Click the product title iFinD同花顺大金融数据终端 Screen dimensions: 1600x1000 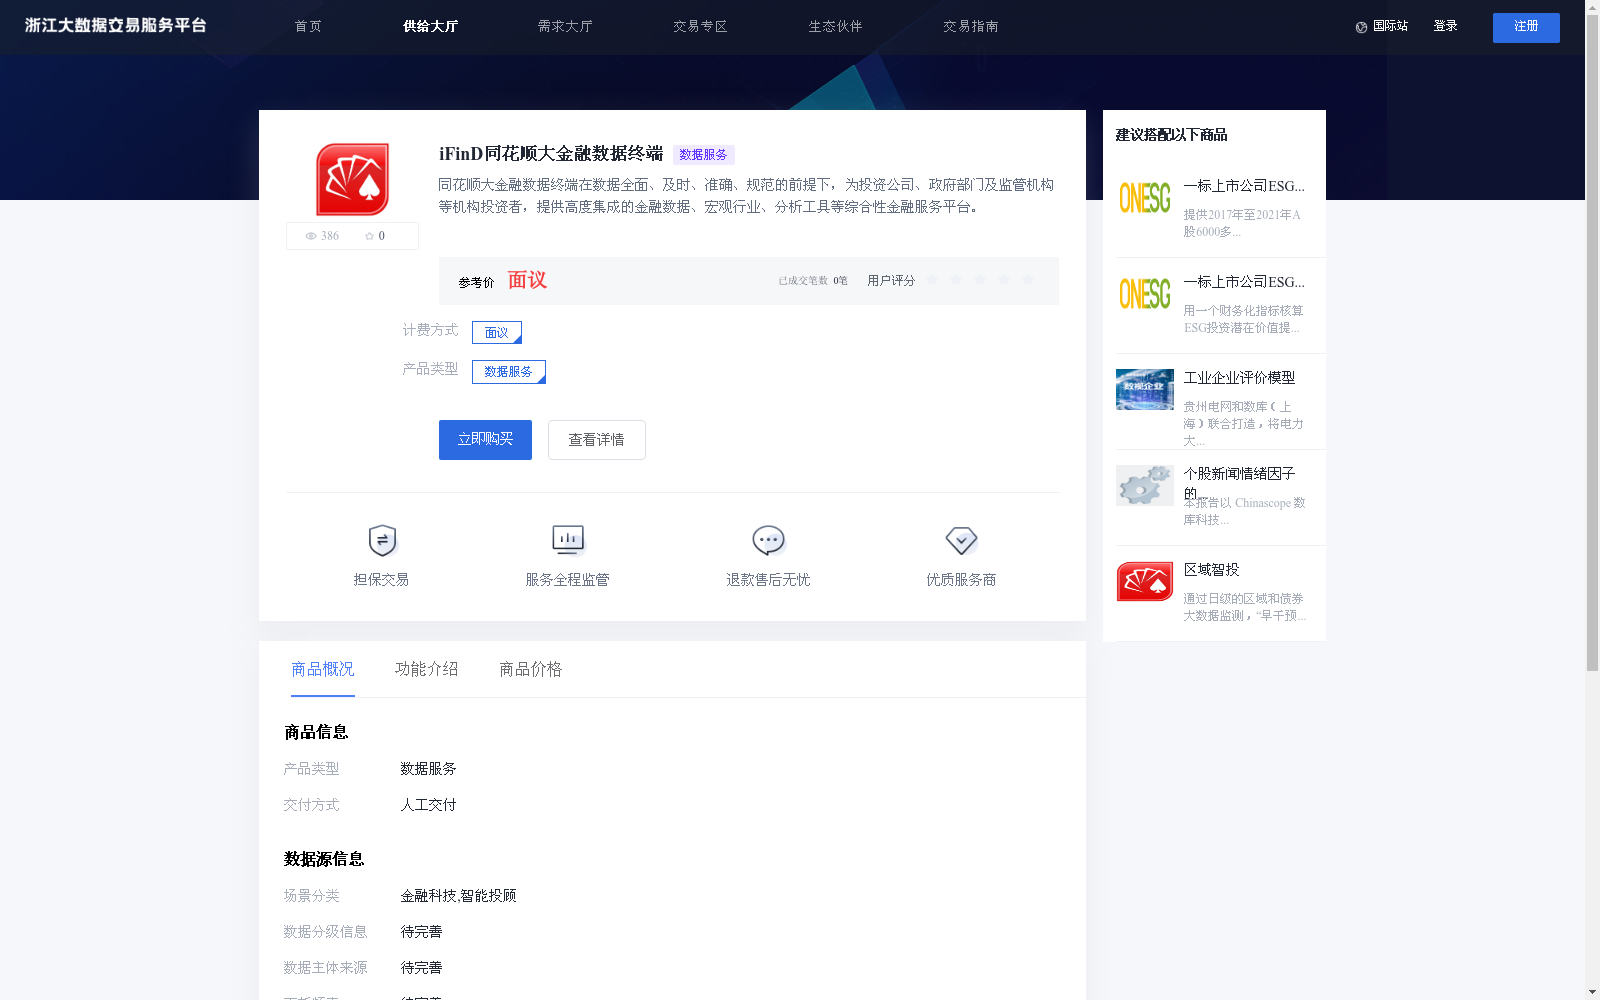(x=551, y=154)
